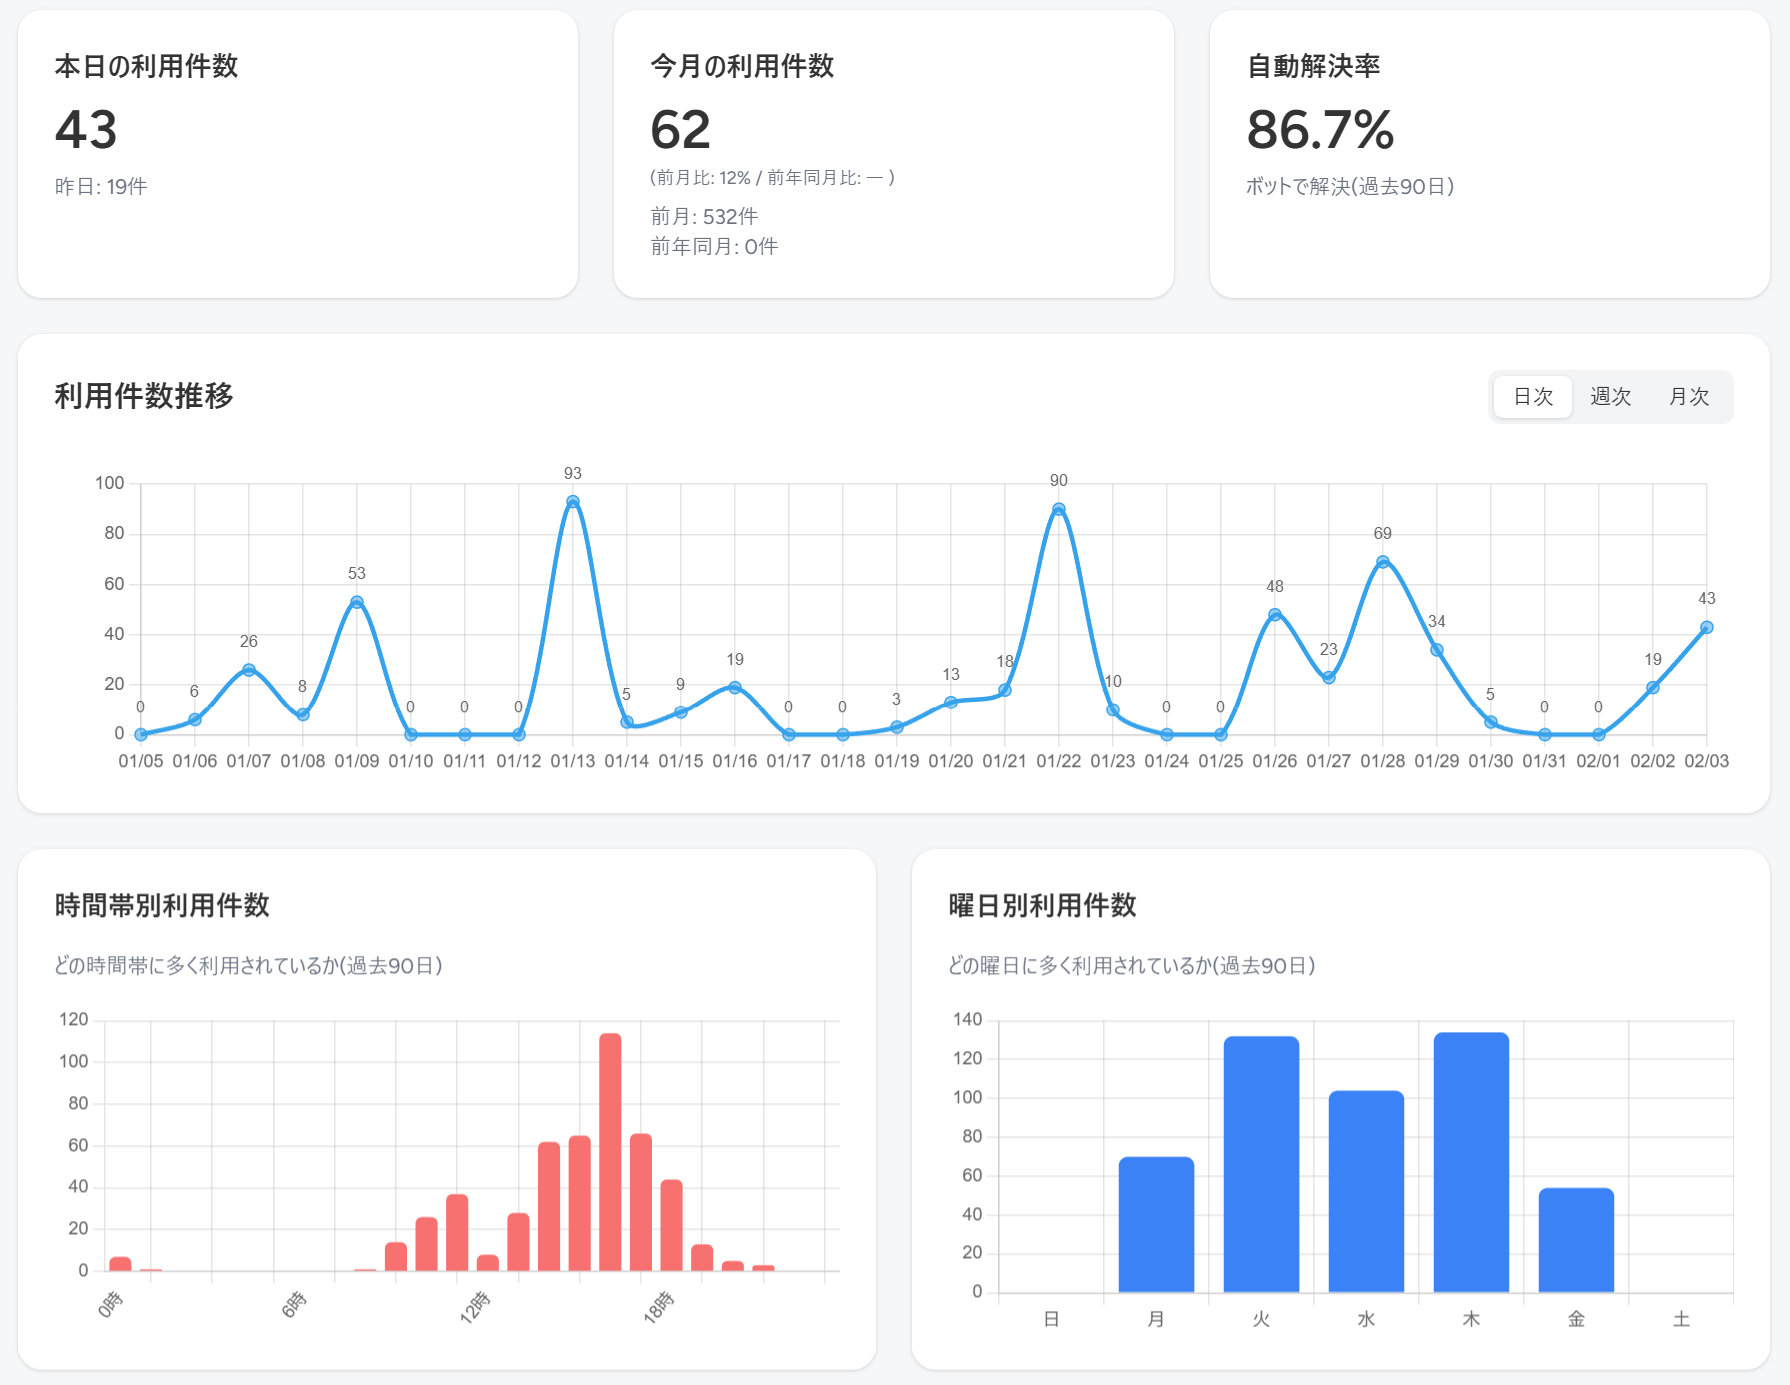Click the blue bar for 火 (Tuesday)
The width and height of the screenshot is (1790, 1385).
click(x=1261, y=1164)
